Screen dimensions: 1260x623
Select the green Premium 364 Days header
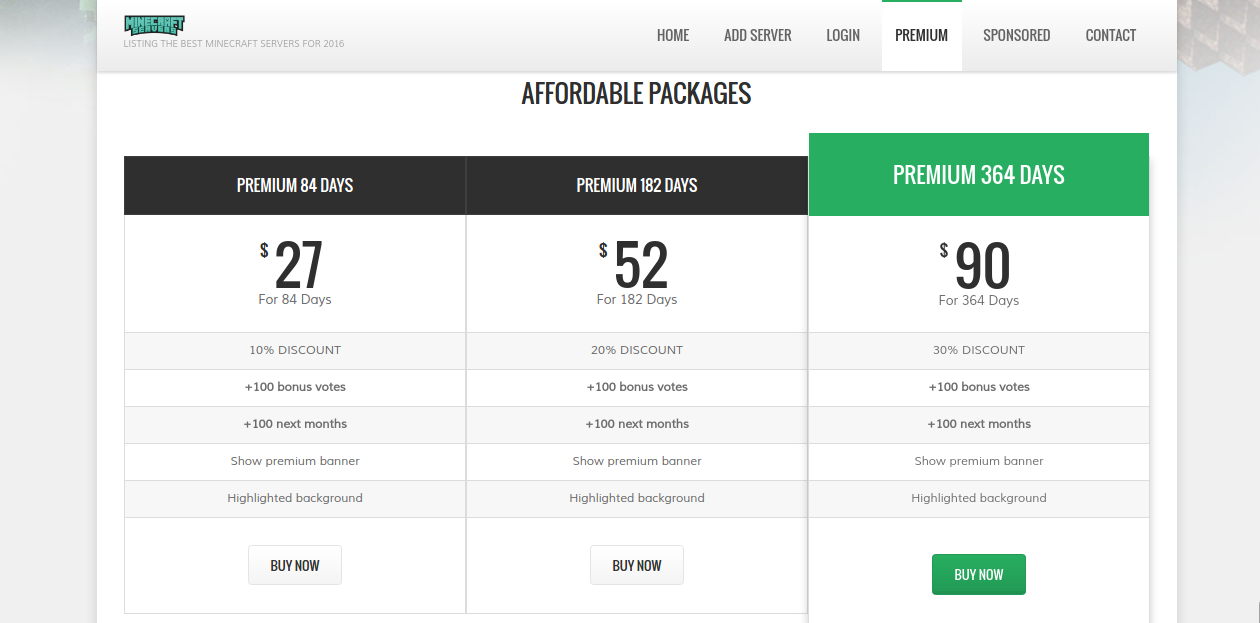(x=978, y=175)
